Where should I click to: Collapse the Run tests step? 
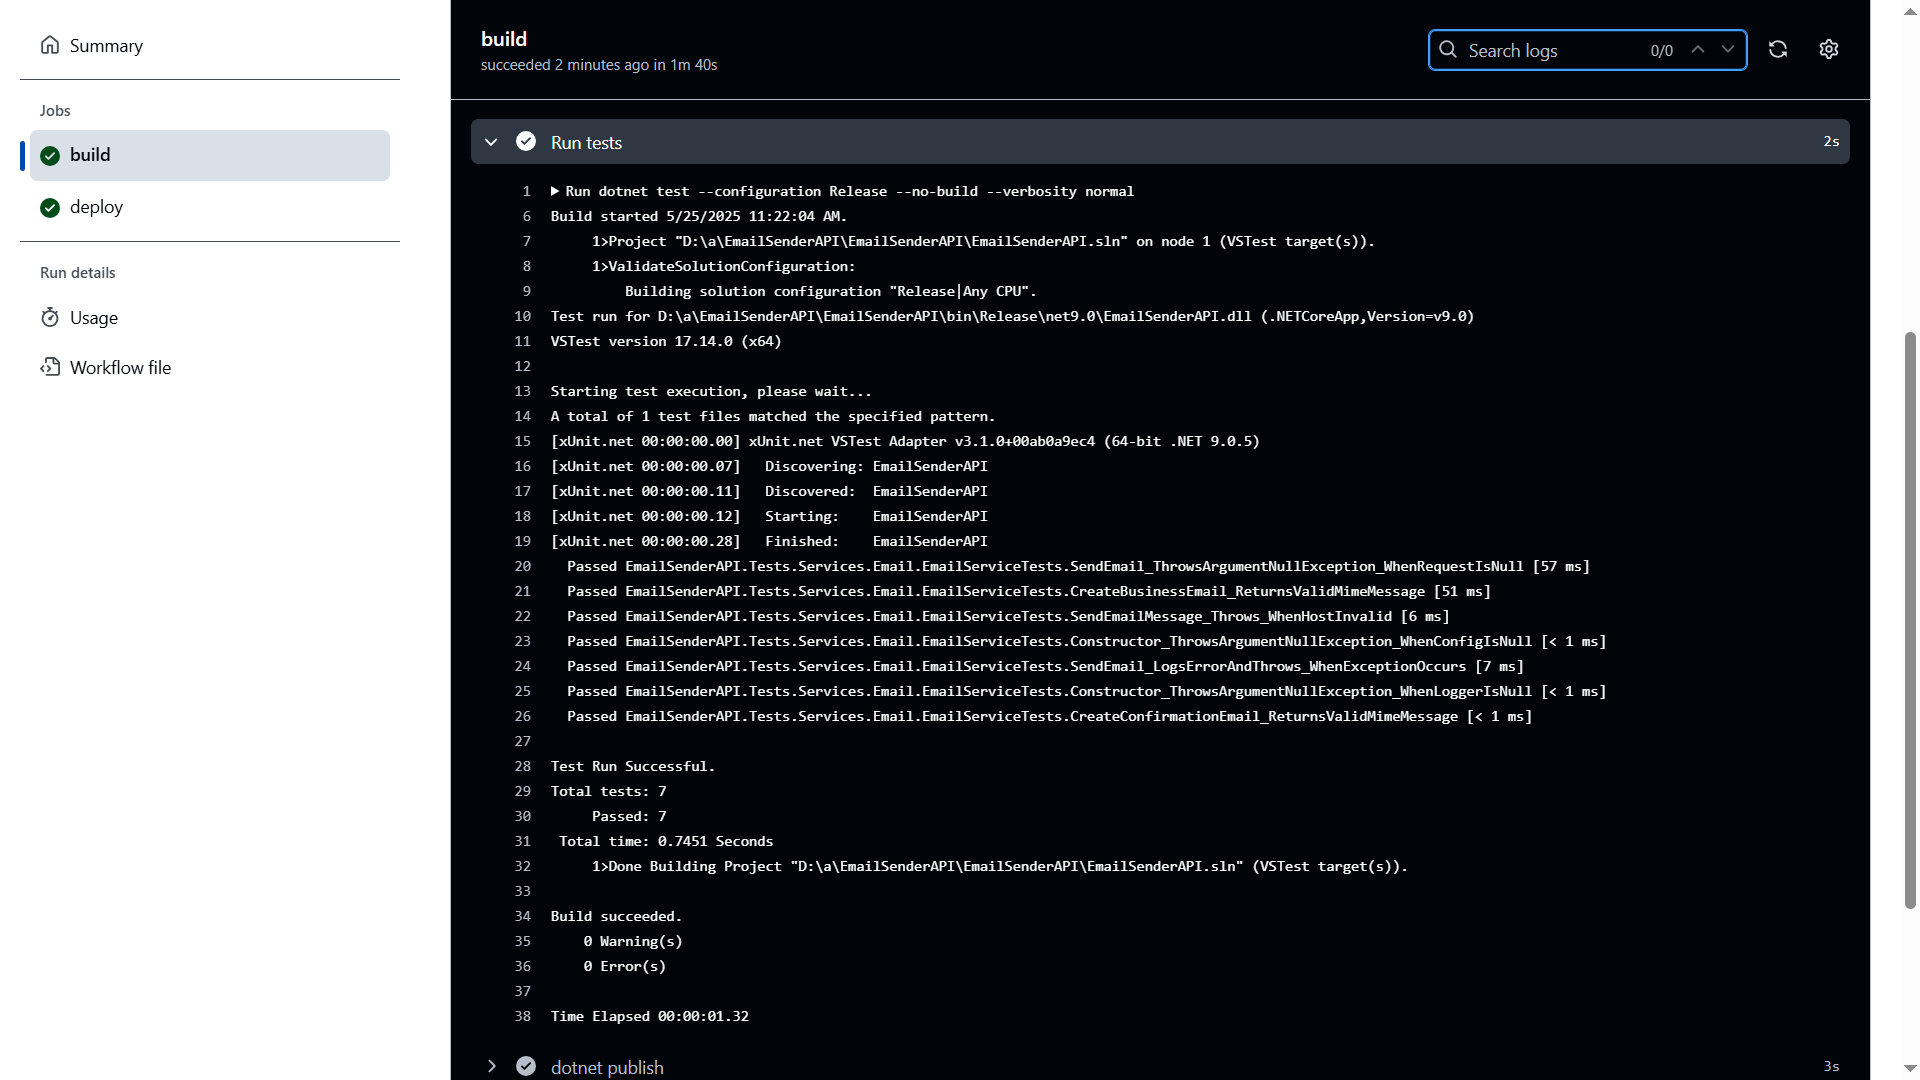click(491, 142)
